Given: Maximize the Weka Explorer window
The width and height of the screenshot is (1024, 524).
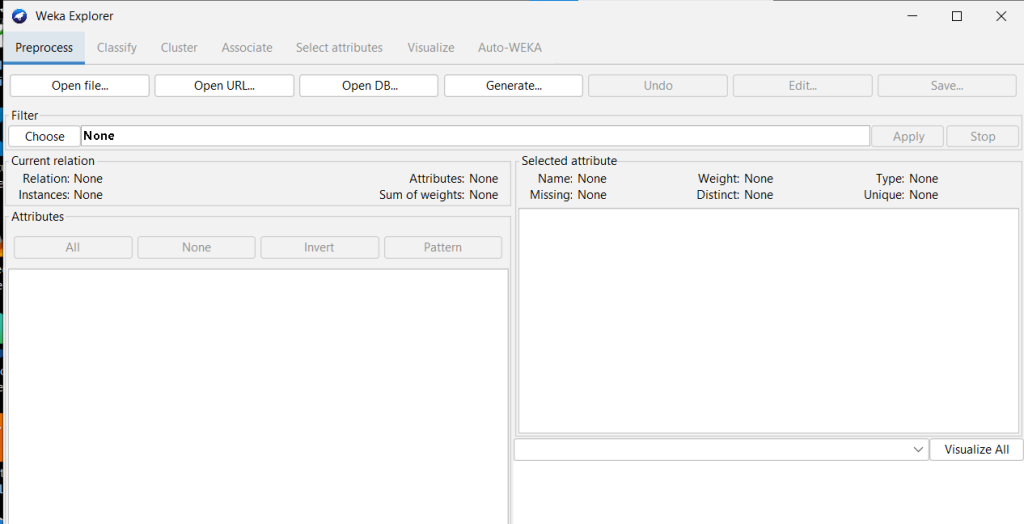Looking at the screenshot, I should (x=957, y=16).
